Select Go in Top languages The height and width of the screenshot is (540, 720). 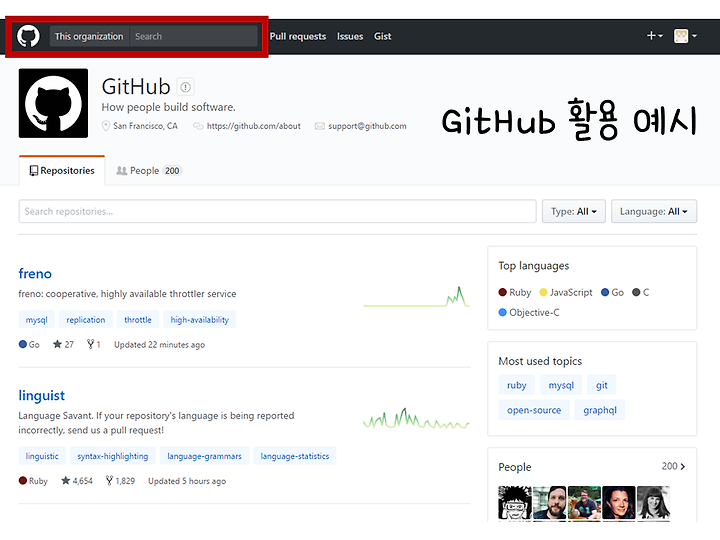click(613, 292)
